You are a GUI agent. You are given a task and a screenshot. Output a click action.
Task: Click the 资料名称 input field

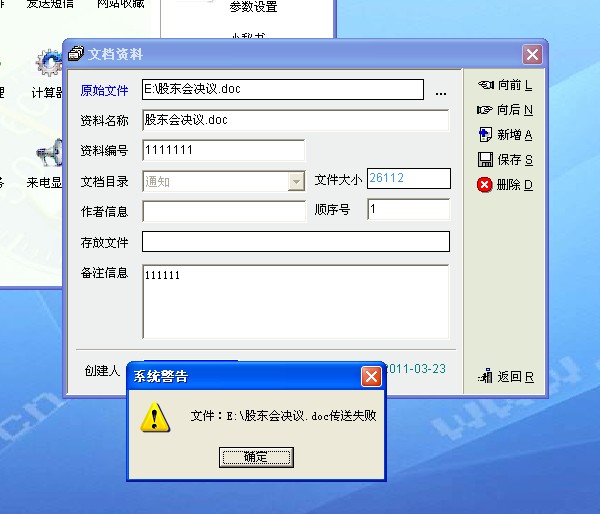(x=295, y=120)
